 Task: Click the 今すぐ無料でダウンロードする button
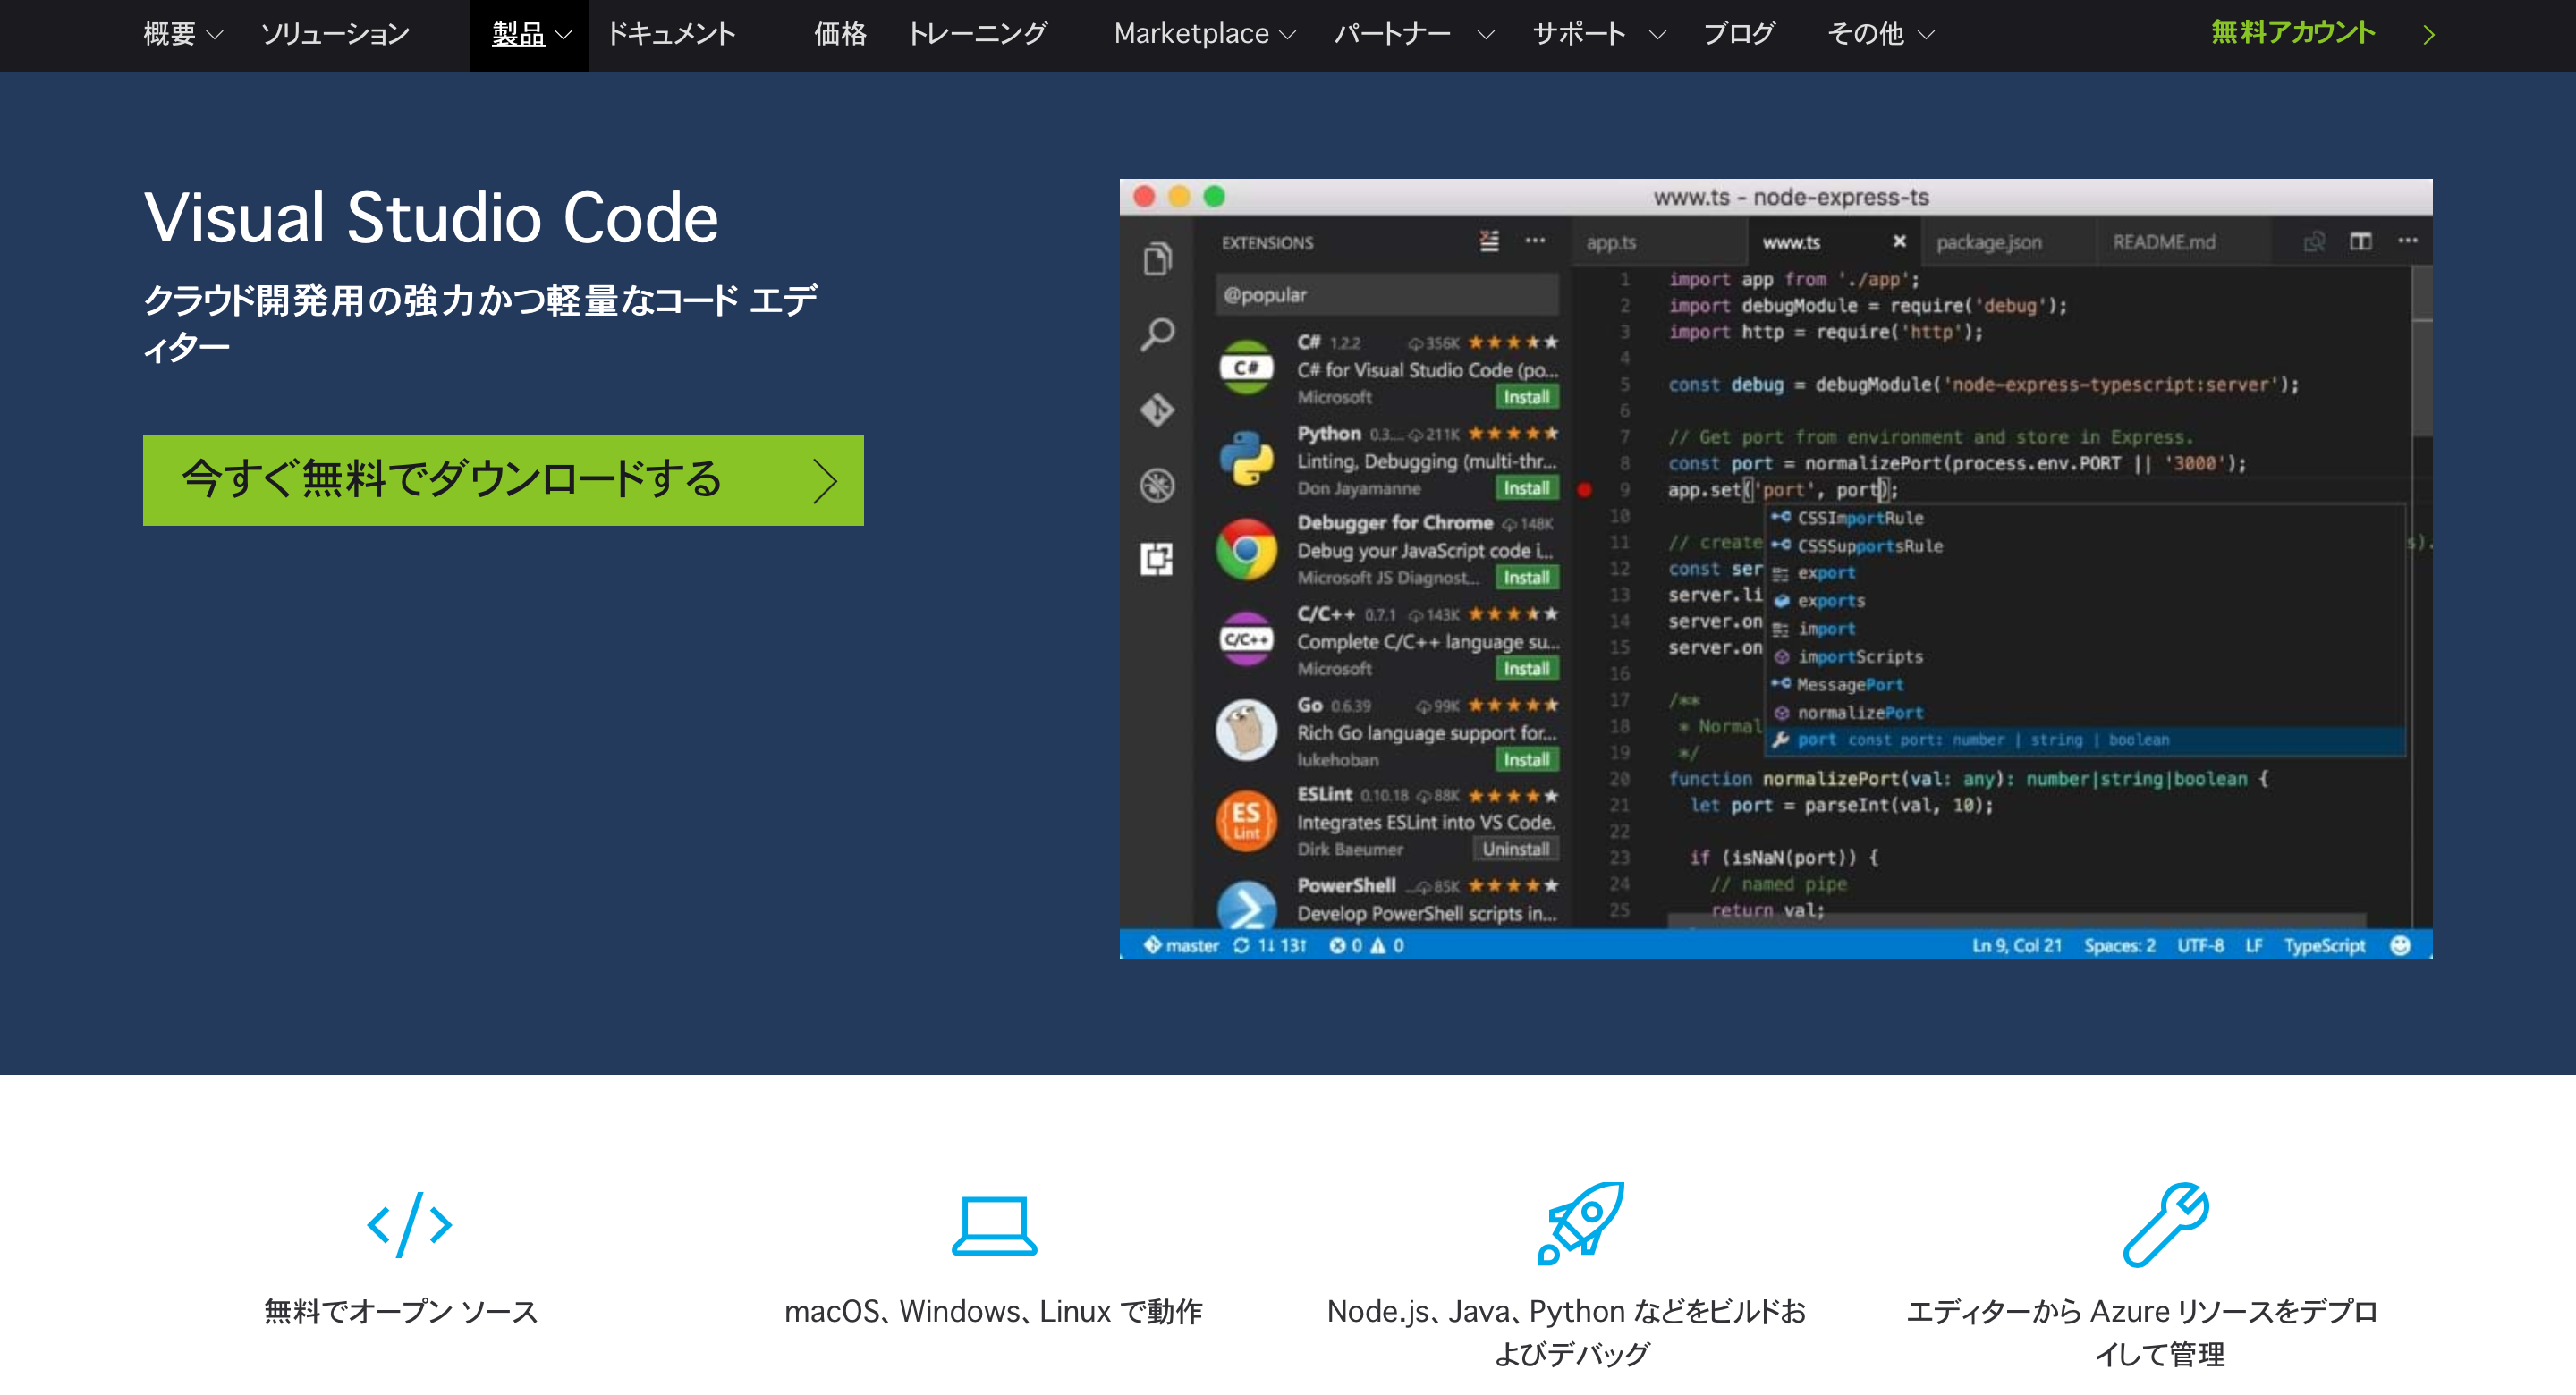(x=503, y=480)
